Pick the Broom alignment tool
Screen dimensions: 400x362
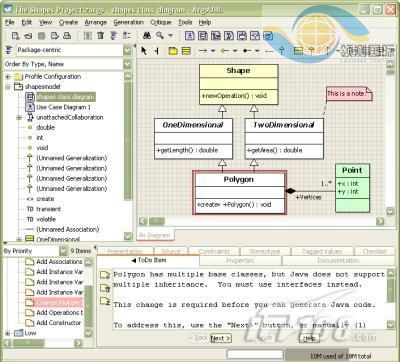(x=156, y=51)
